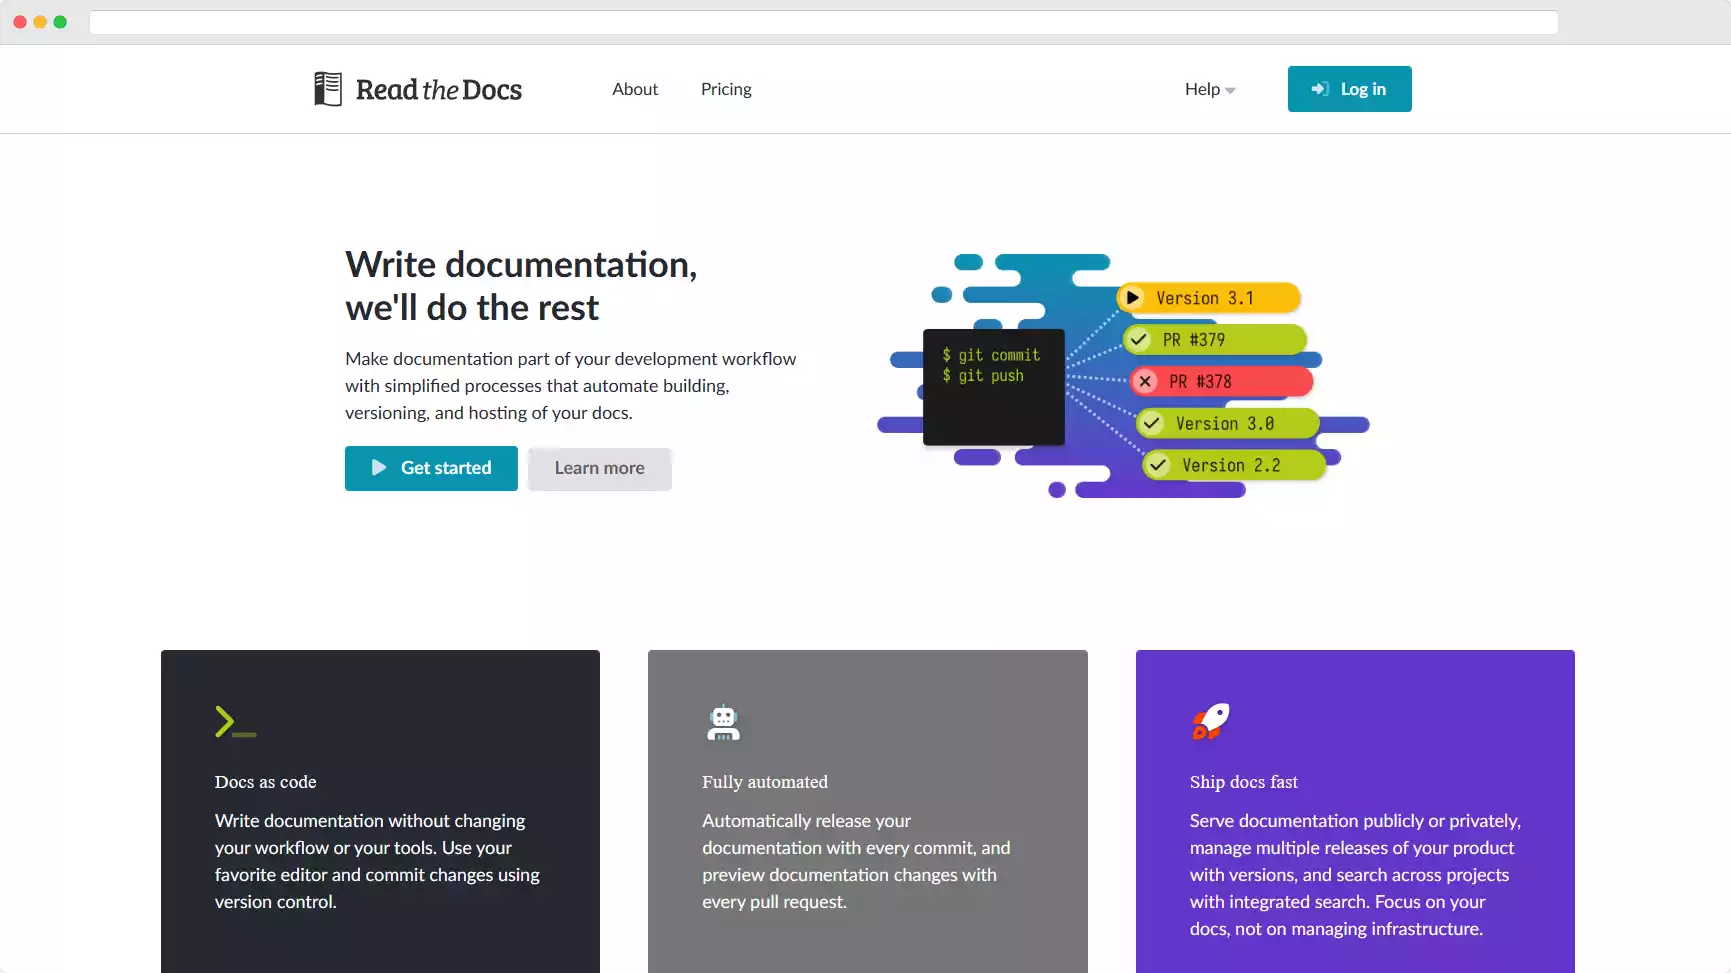
Task: Click the rocket icon on Ship docs fast card
Action: [x=1209, y=722]
